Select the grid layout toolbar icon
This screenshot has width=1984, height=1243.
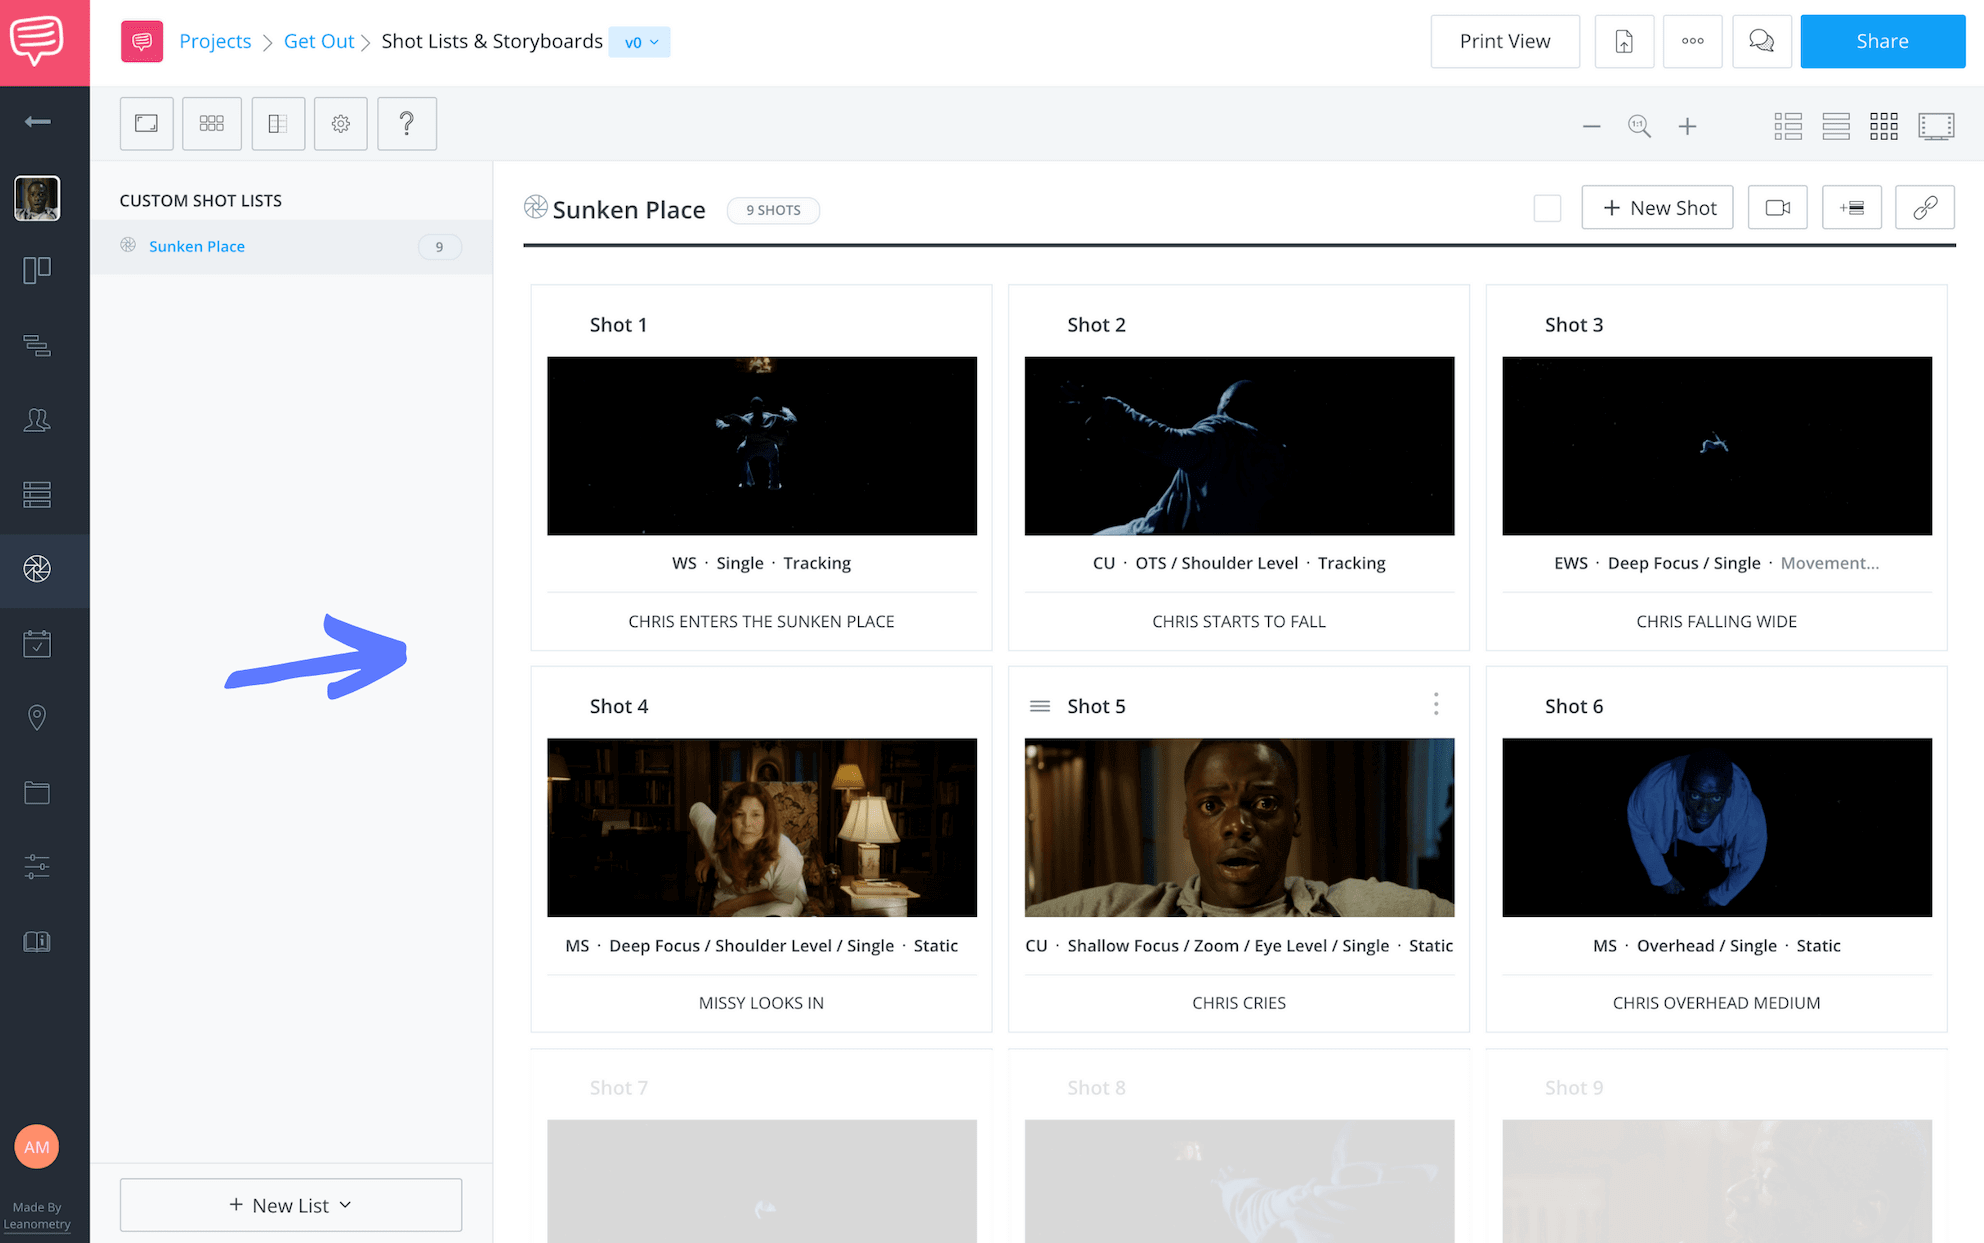(x=212, y=124)
